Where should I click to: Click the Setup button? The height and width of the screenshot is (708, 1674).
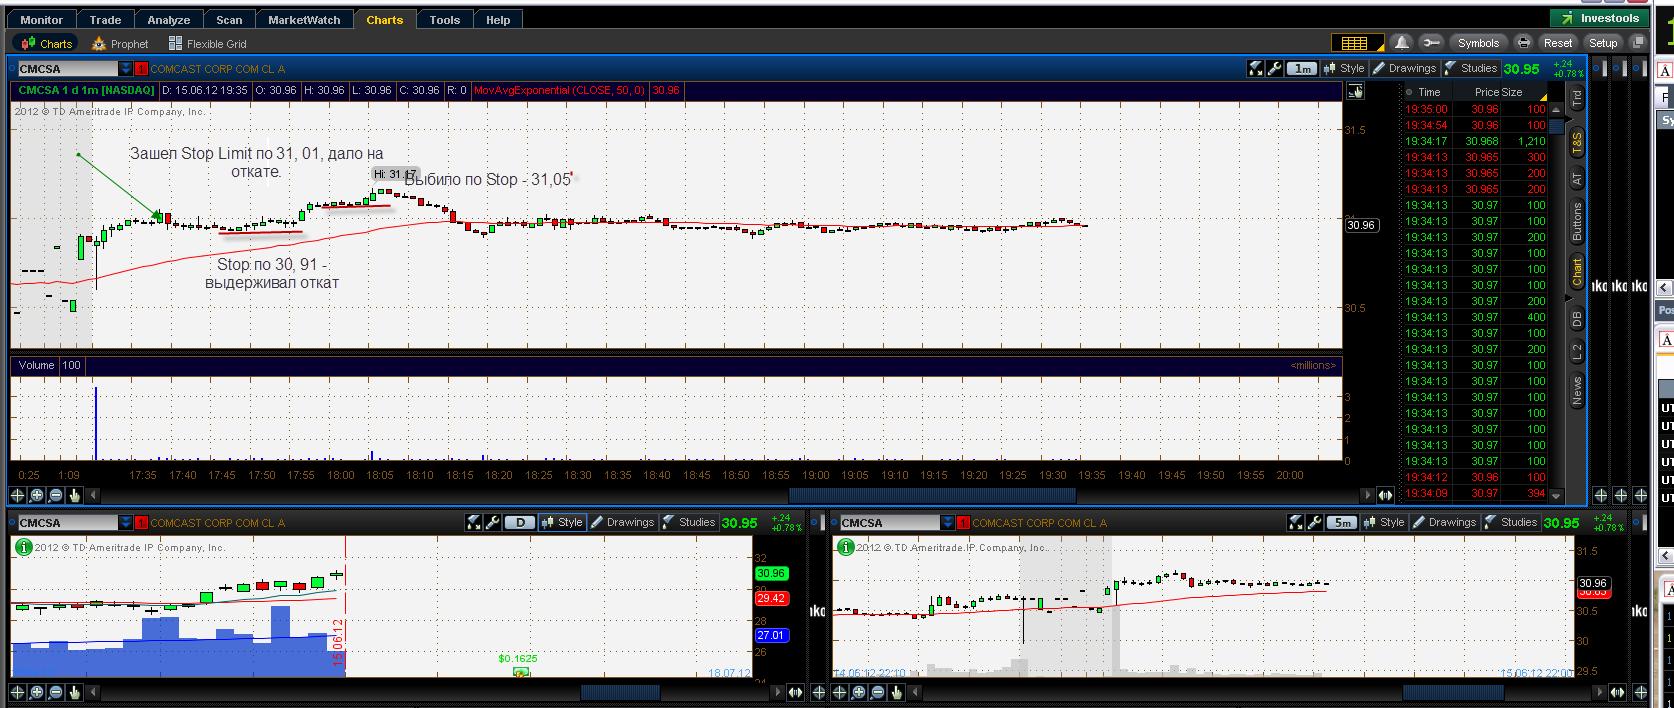click(x=1603, y=43)
